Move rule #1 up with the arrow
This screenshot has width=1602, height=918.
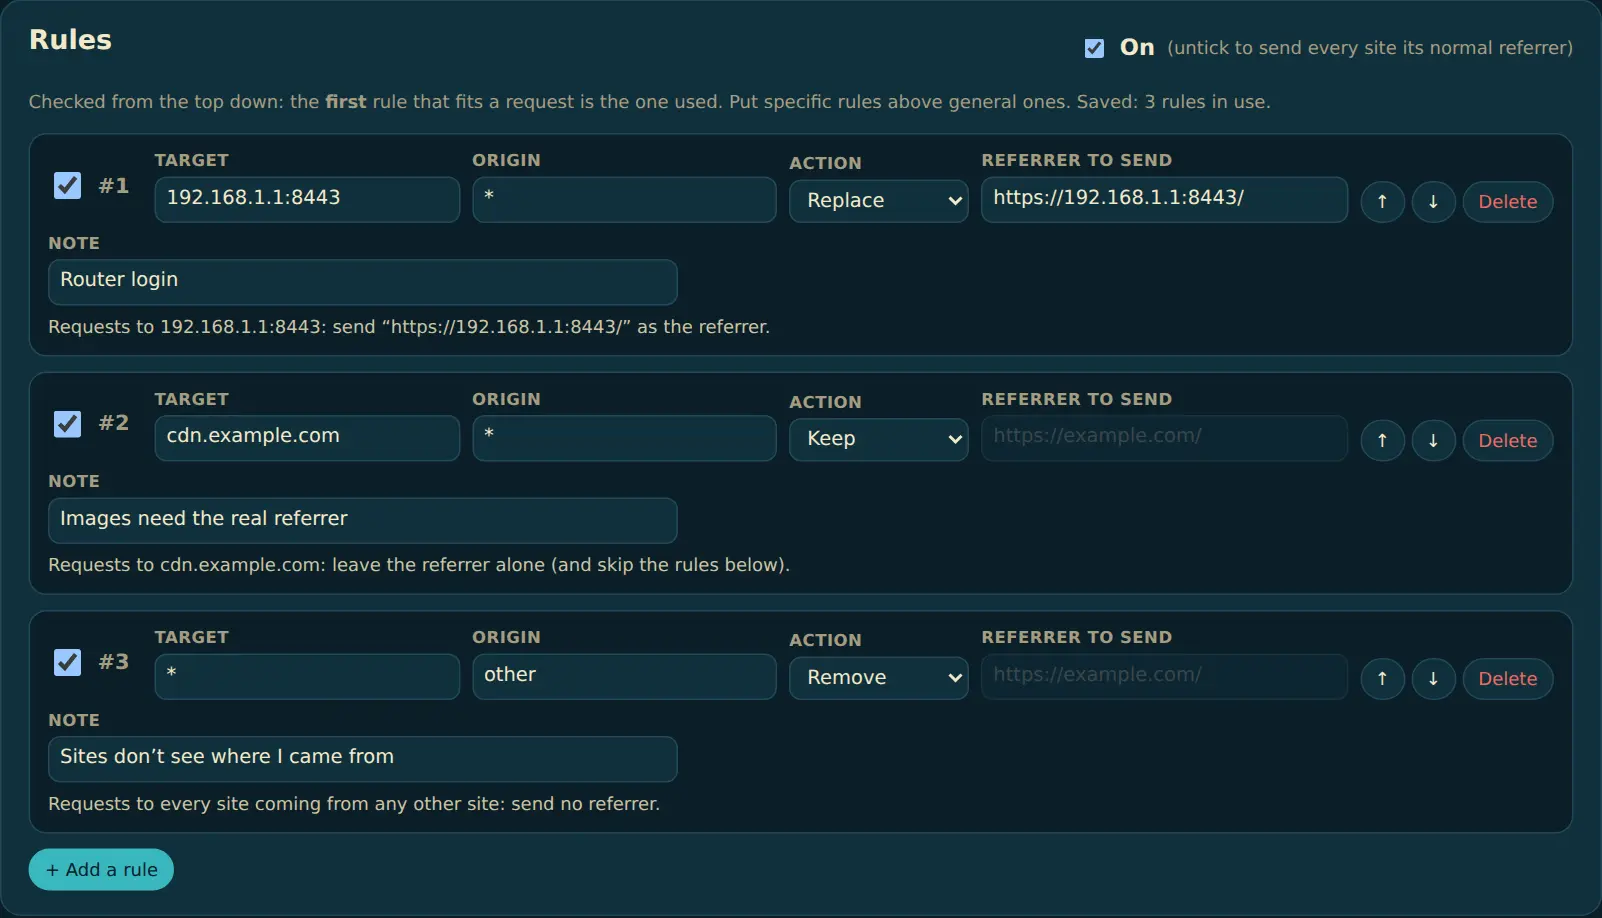coord(1382,201)
